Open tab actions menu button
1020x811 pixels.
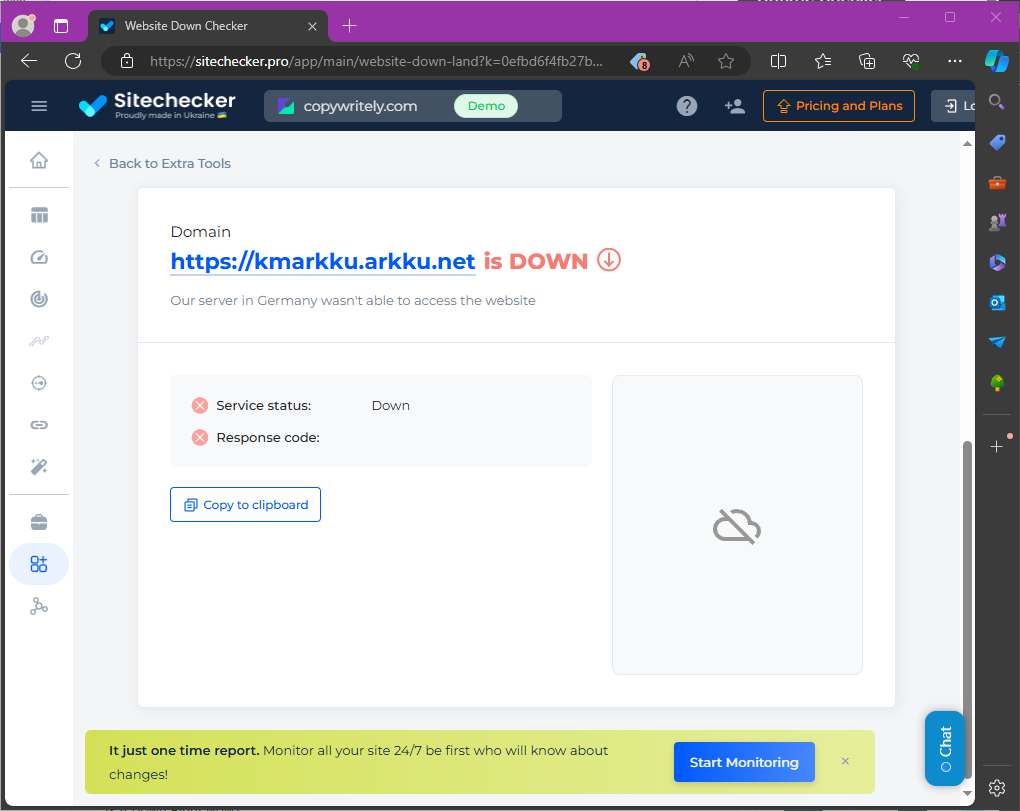tap(60, 26)
